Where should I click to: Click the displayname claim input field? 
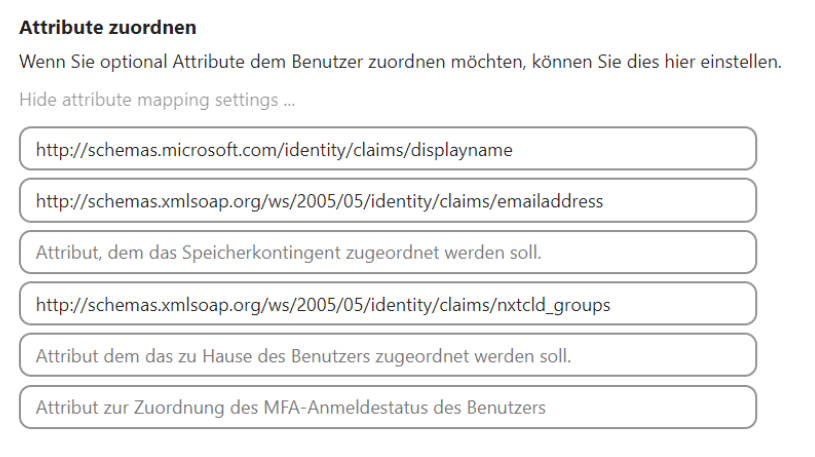(387, 149)
